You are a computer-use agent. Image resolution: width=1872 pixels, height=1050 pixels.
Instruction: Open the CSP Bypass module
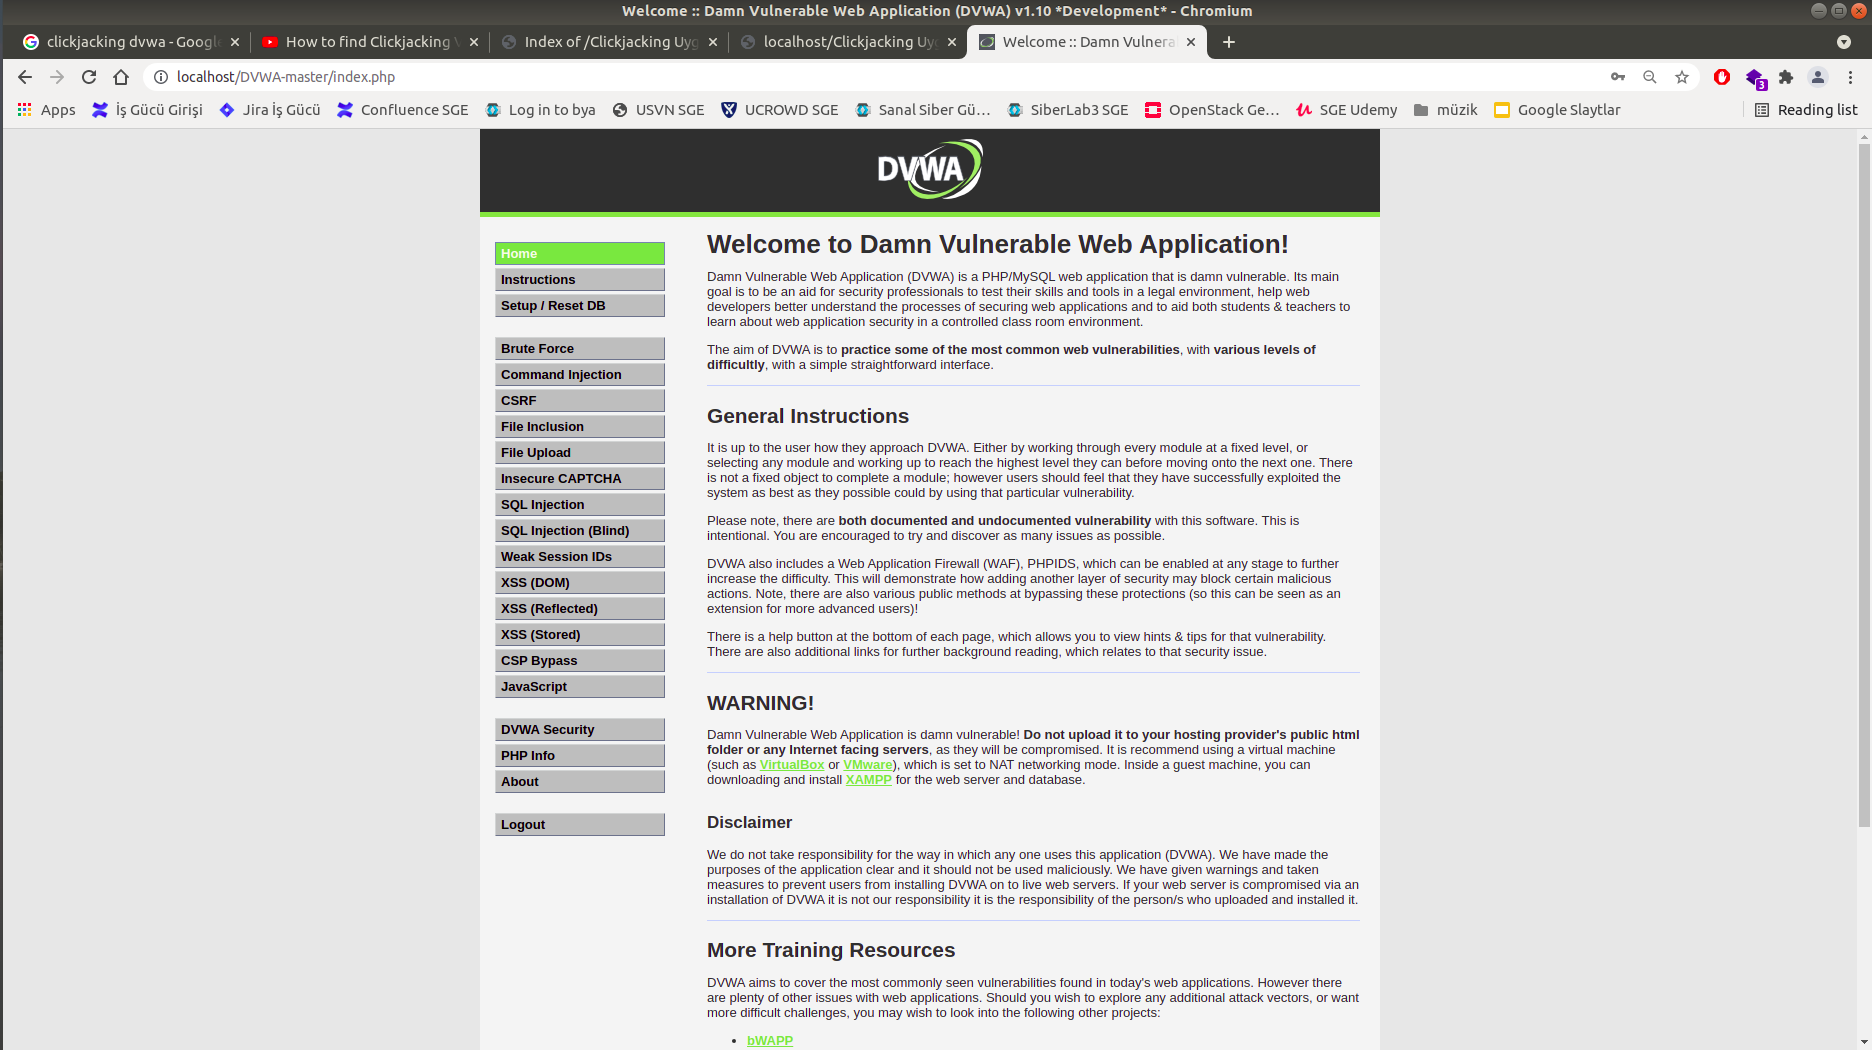pyautogui.click(x=580, y=661)
